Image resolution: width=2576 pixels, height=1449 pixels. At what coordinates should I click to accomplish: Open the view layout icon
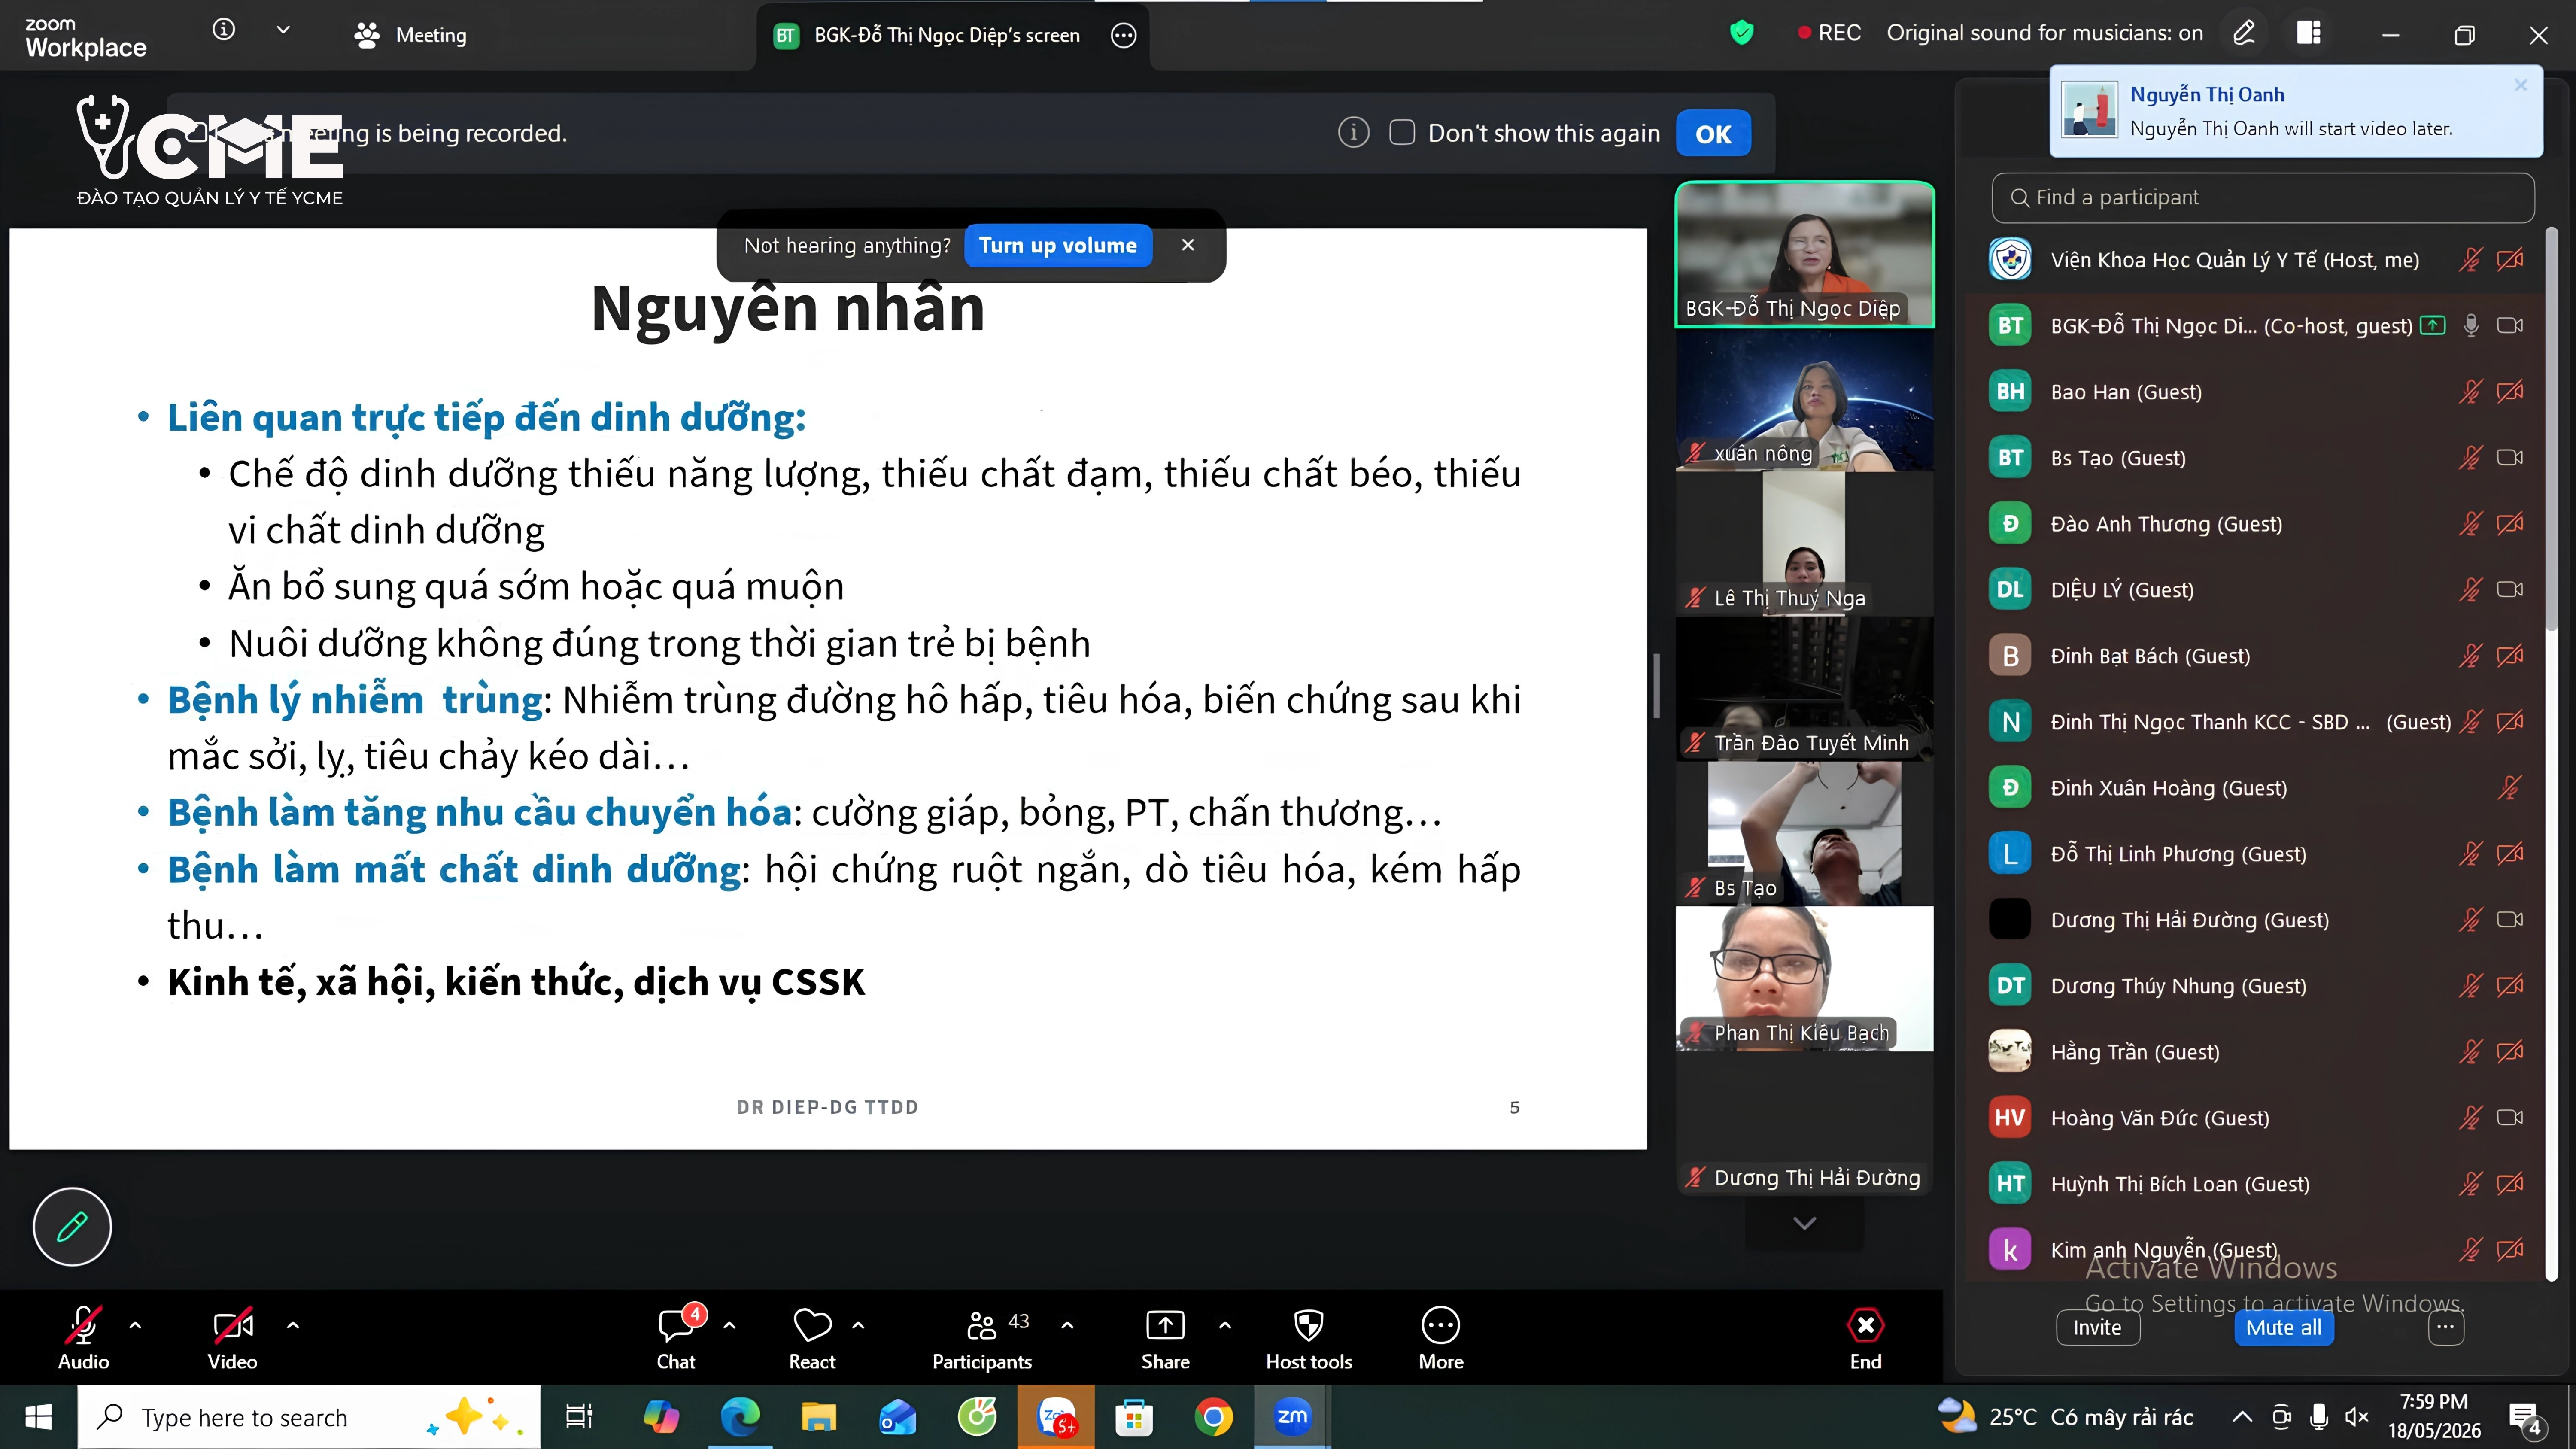(2309, 33)
